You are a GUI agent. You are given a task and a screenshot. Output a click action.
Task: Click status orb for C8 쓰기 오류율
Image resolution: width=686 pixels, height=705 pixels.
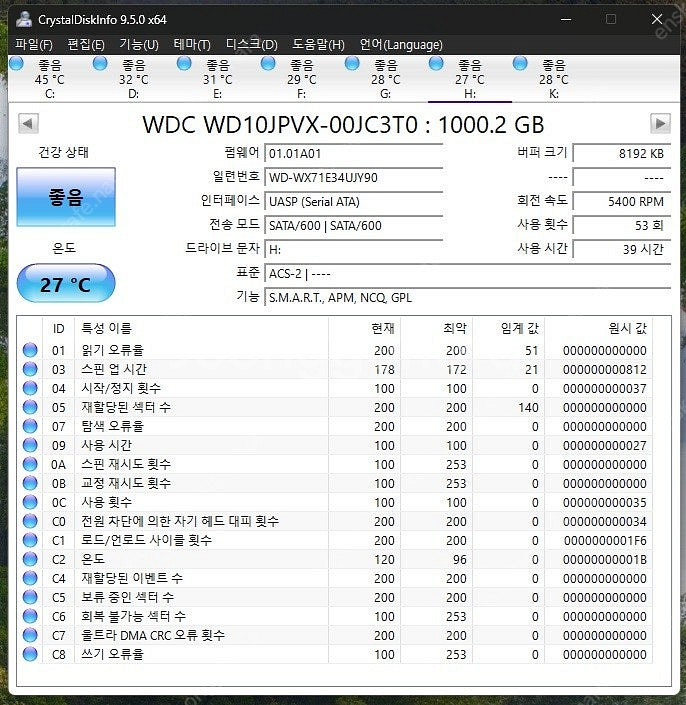point(30,654)
